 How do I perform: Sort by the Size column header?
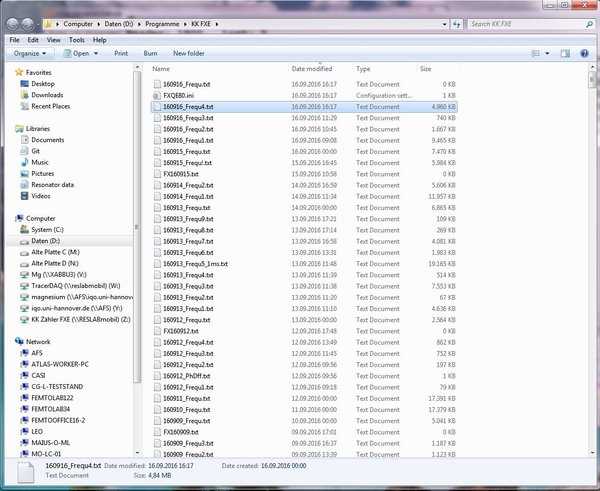426,69
